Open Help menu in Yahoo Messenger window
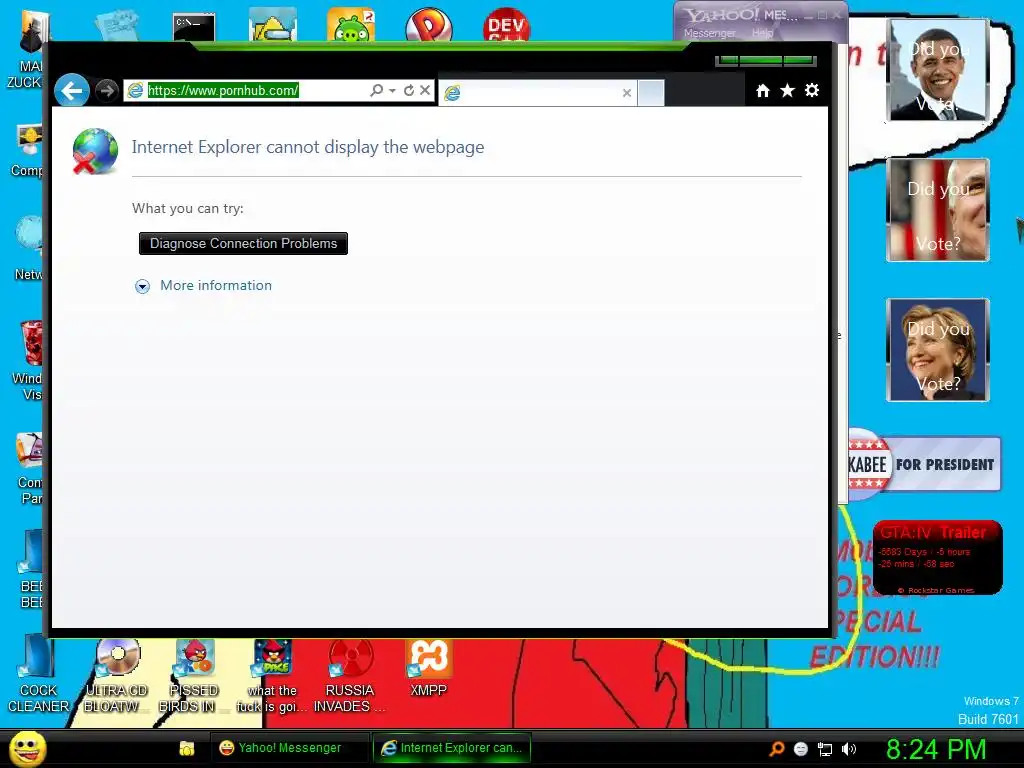This screenshot has width=1024, height=768. pos(762,33)
